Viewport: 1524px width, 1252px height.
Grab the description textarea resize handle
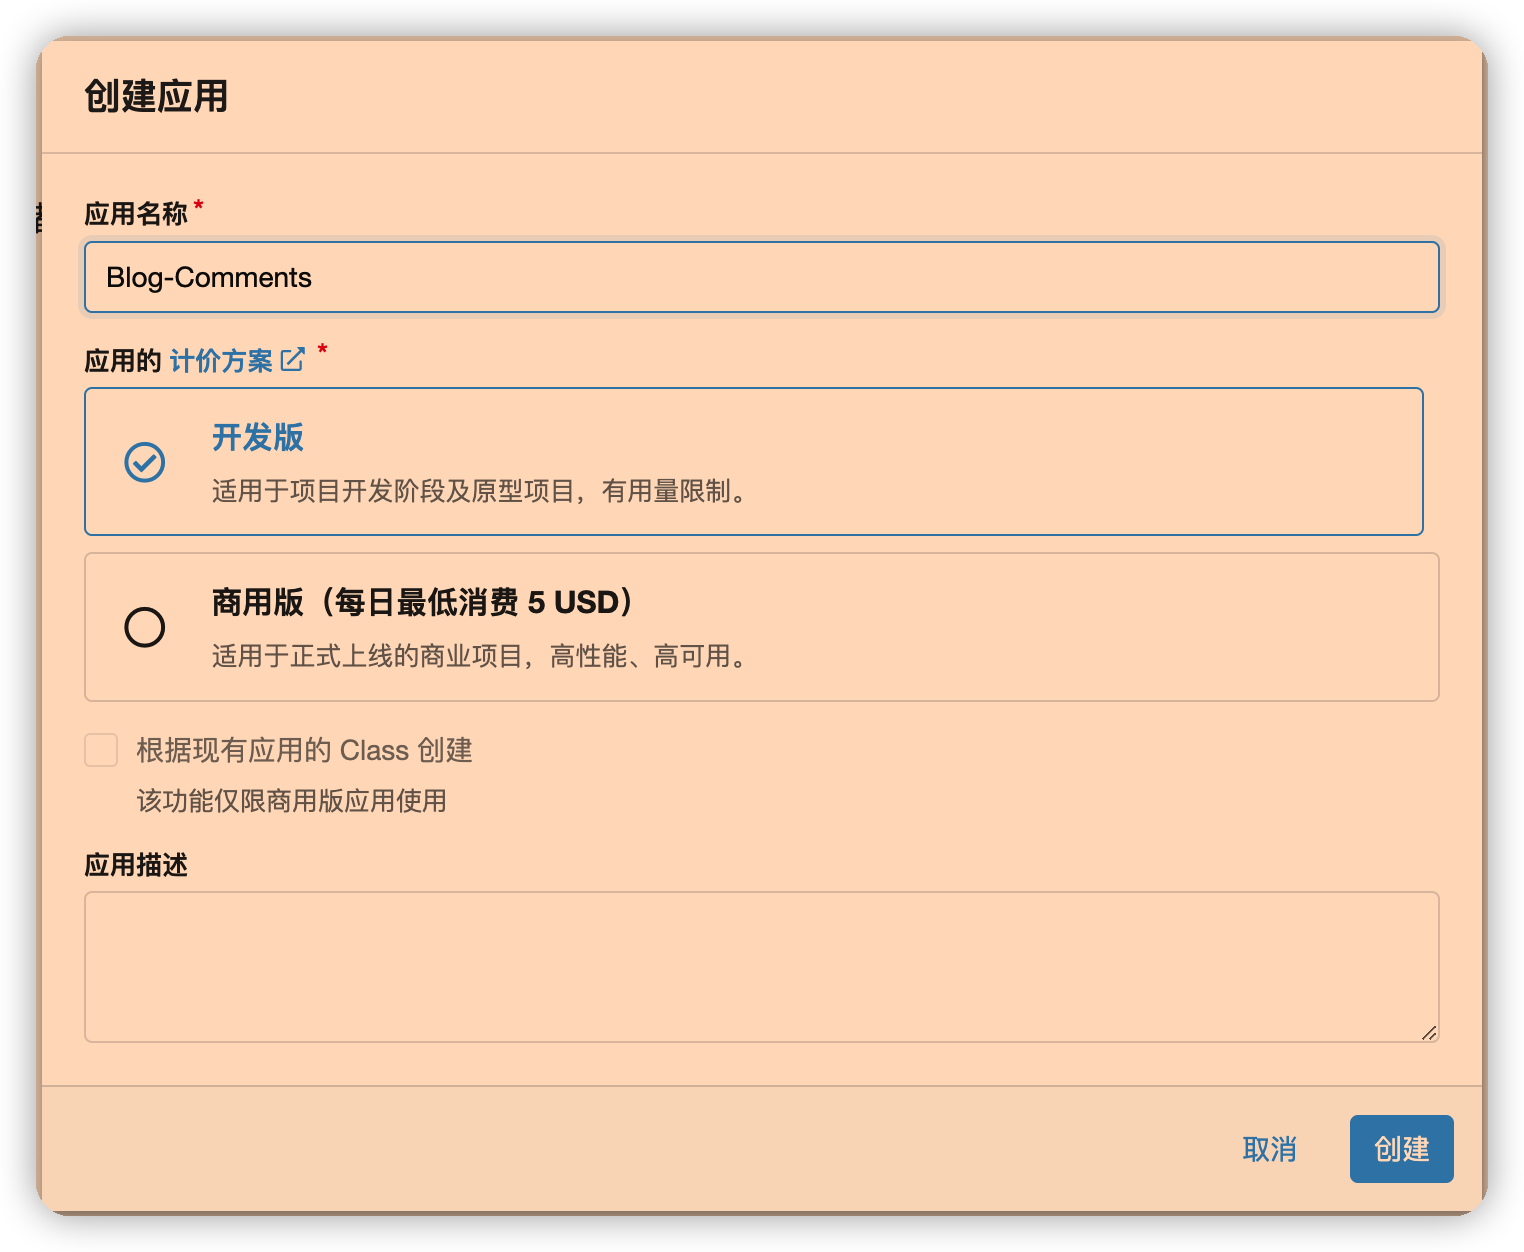pos(1429,1033)
